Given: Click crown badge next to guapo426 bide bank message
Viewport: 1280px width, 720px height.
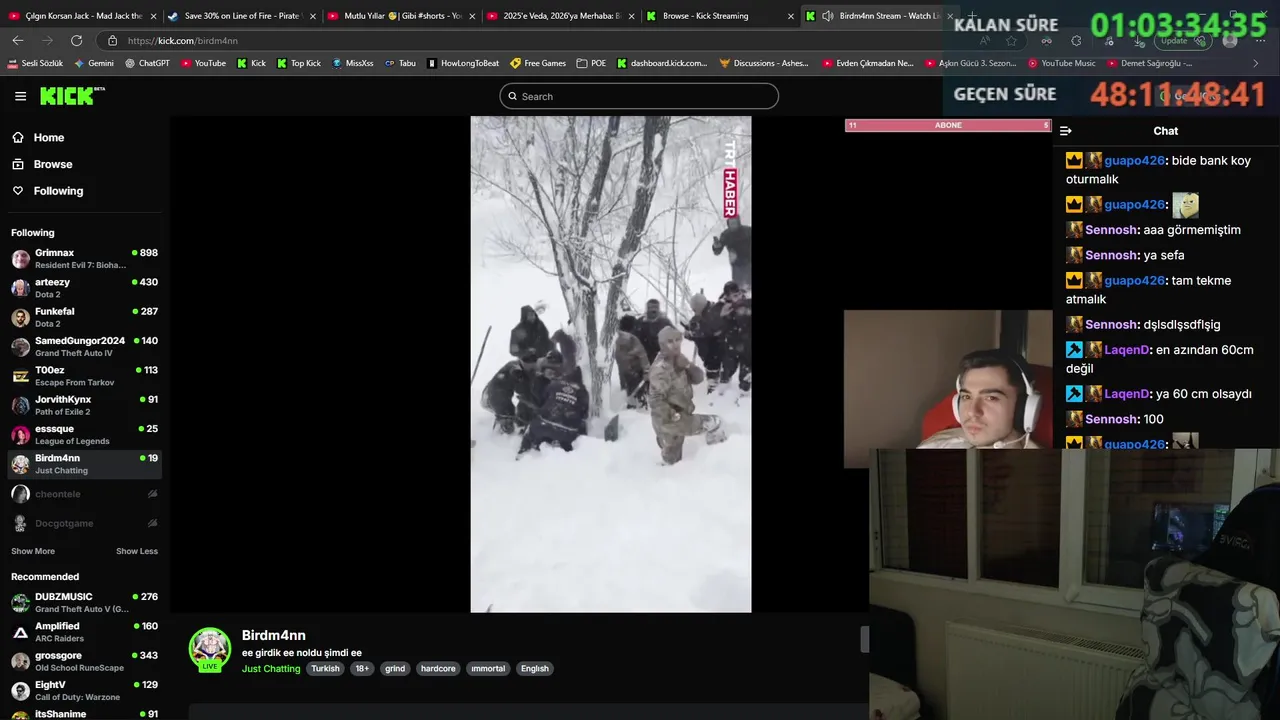Looking at the screenshot, I should click(x=1074, y=160).
